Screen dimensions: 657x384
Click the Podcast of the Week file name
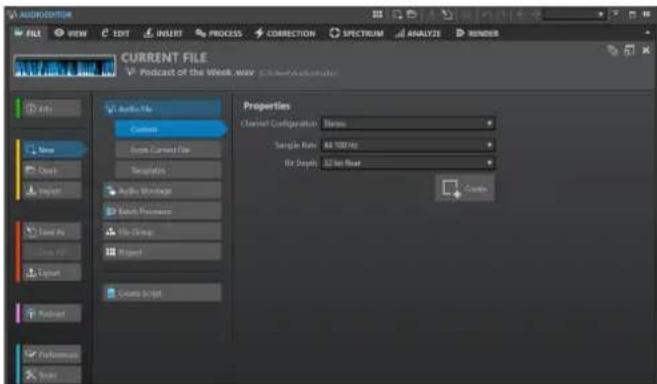pyautogui.click(x=197, y=73)
